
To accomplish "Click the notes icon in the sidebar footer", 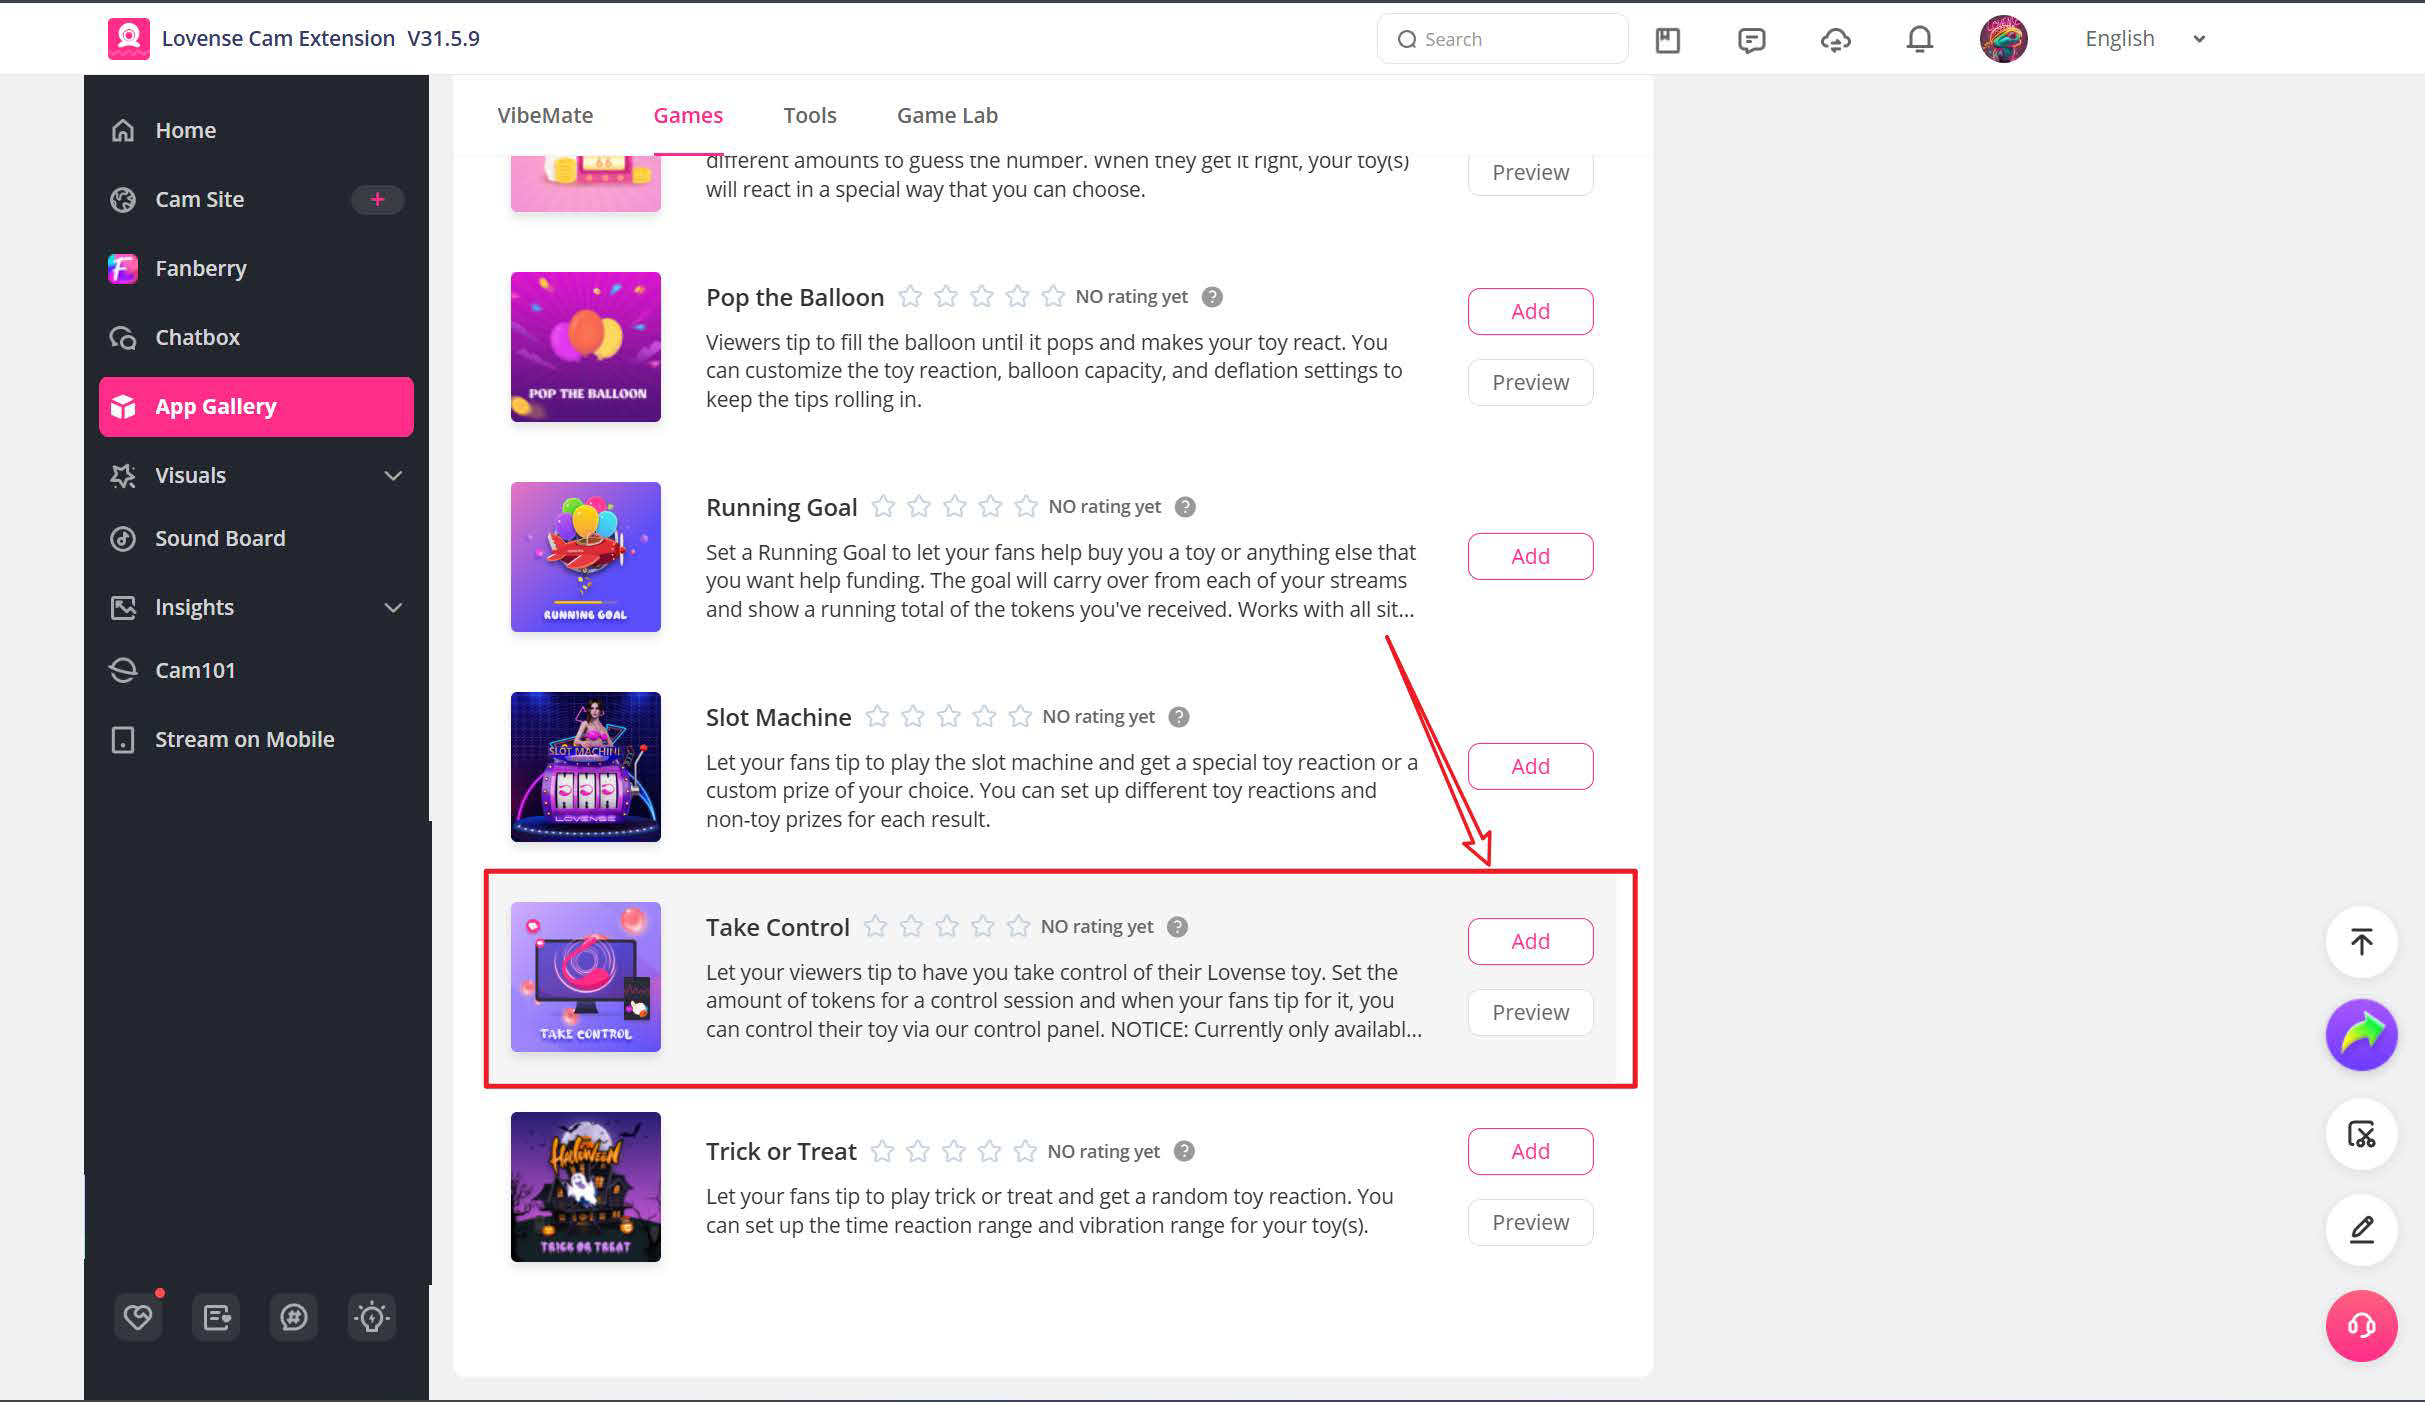I will coord(216,1317).
